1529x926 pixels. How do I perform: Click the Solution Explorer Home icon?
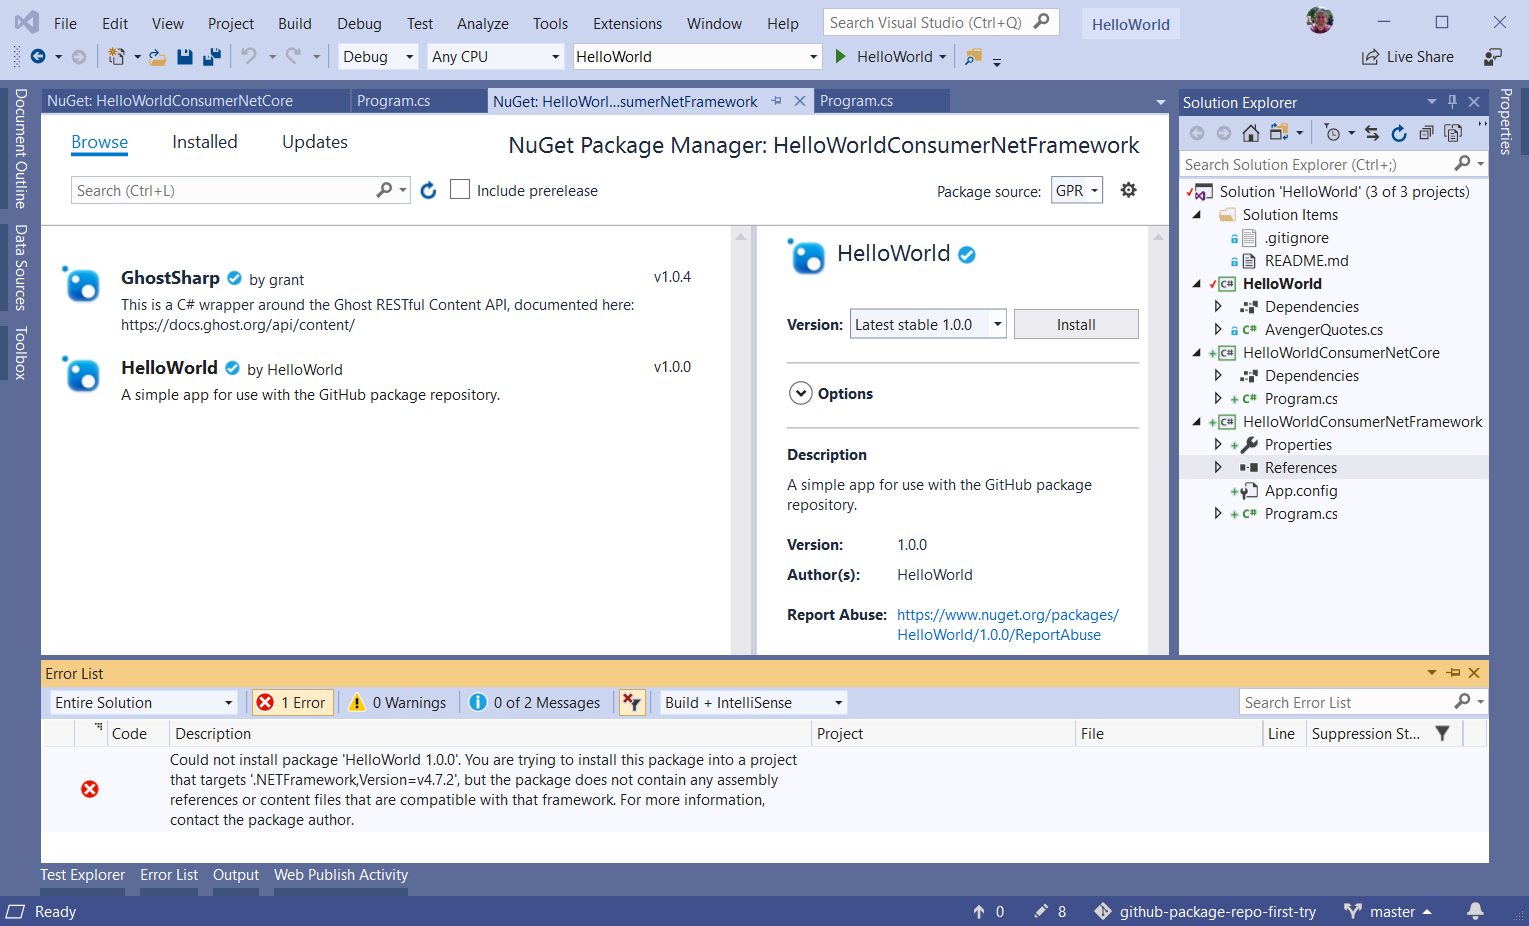pos(1250,133)
